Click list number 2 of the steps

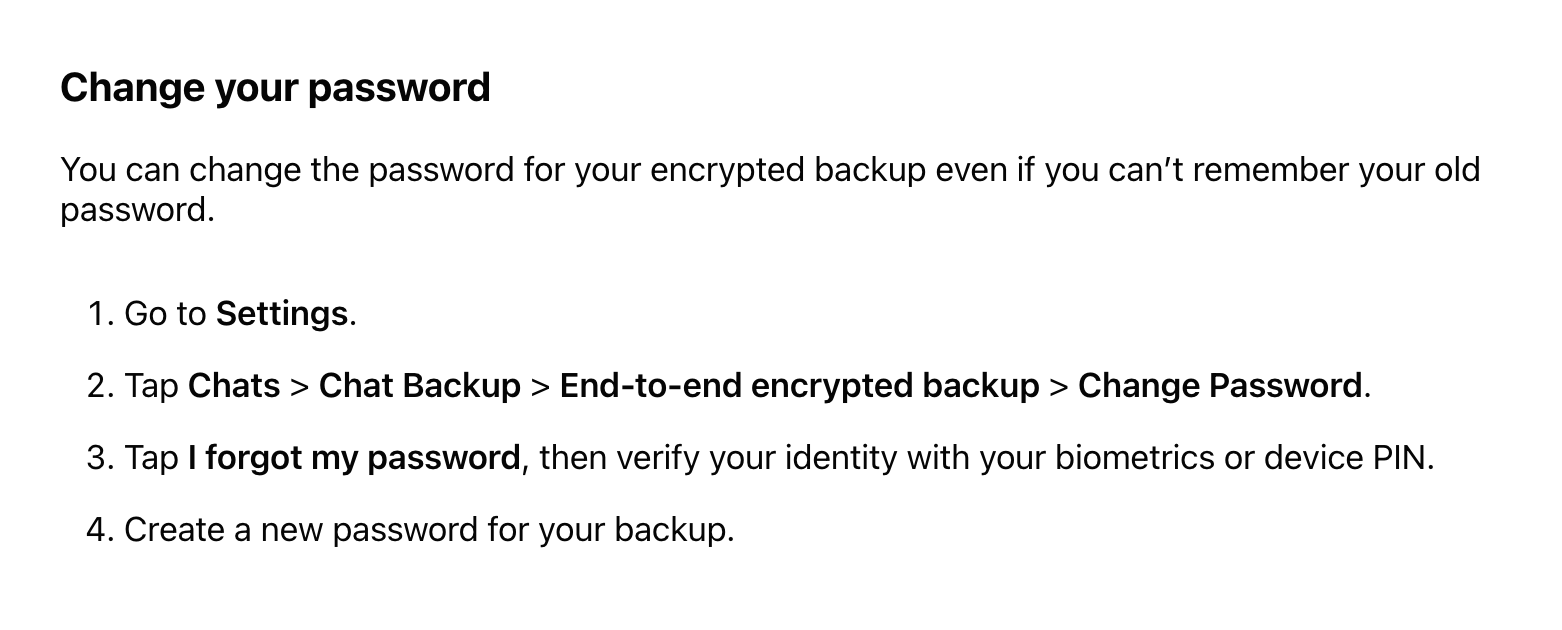click(x=101, y=386)
